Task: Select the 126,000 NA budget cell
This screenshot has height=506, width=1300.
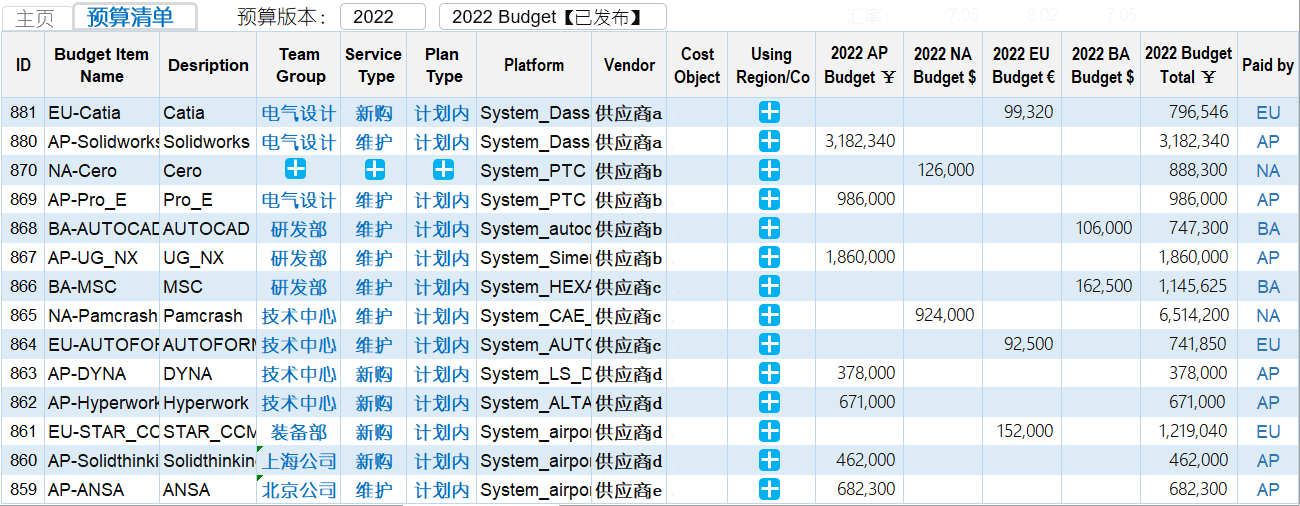Action: (943, 171)
